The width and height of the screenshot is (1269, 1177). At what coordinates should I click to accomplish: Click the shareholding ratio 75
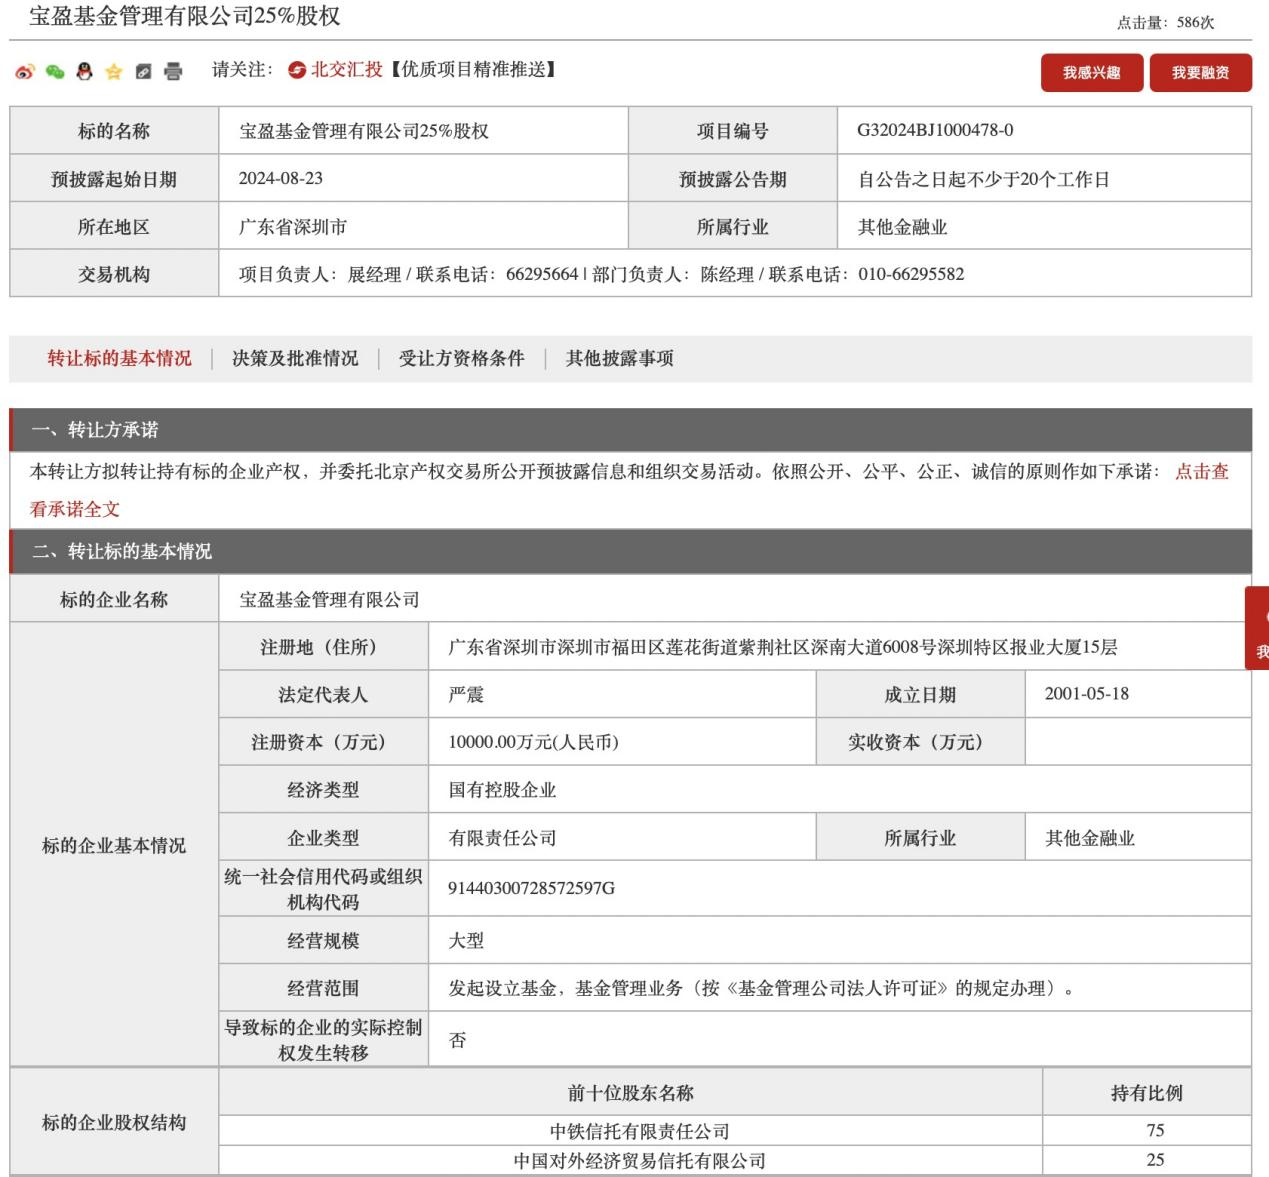(1155, 1130)
